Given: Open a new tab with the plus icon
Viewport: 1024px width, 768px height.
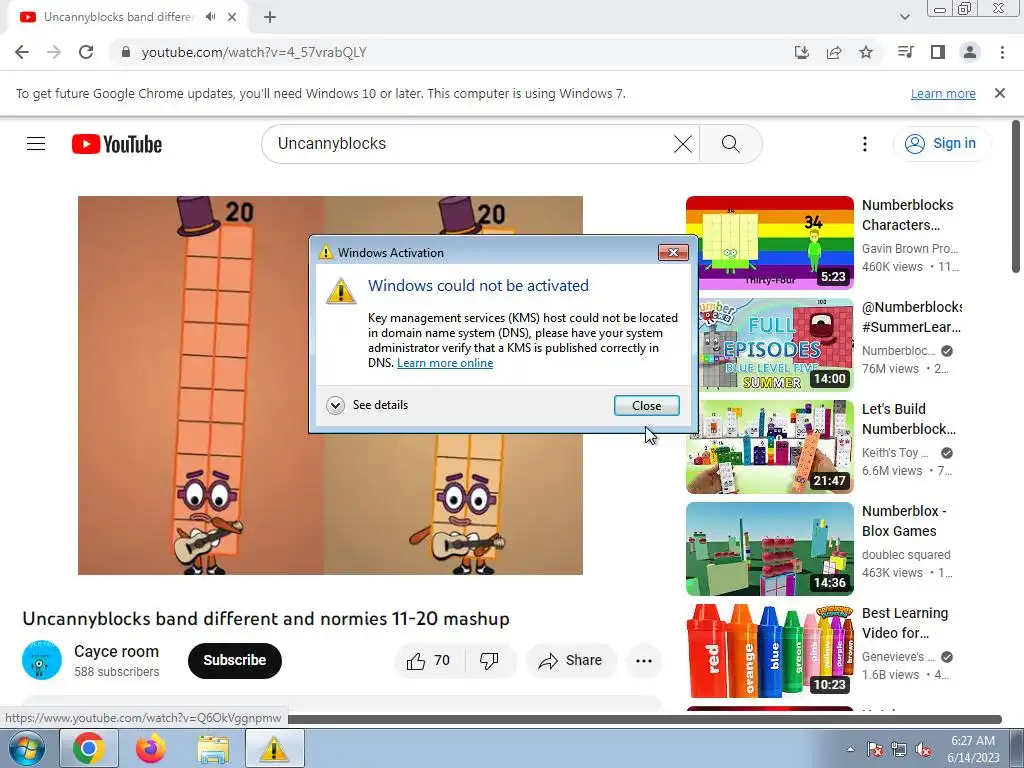Looking at the screenshot, I should (x=270, y=17).
